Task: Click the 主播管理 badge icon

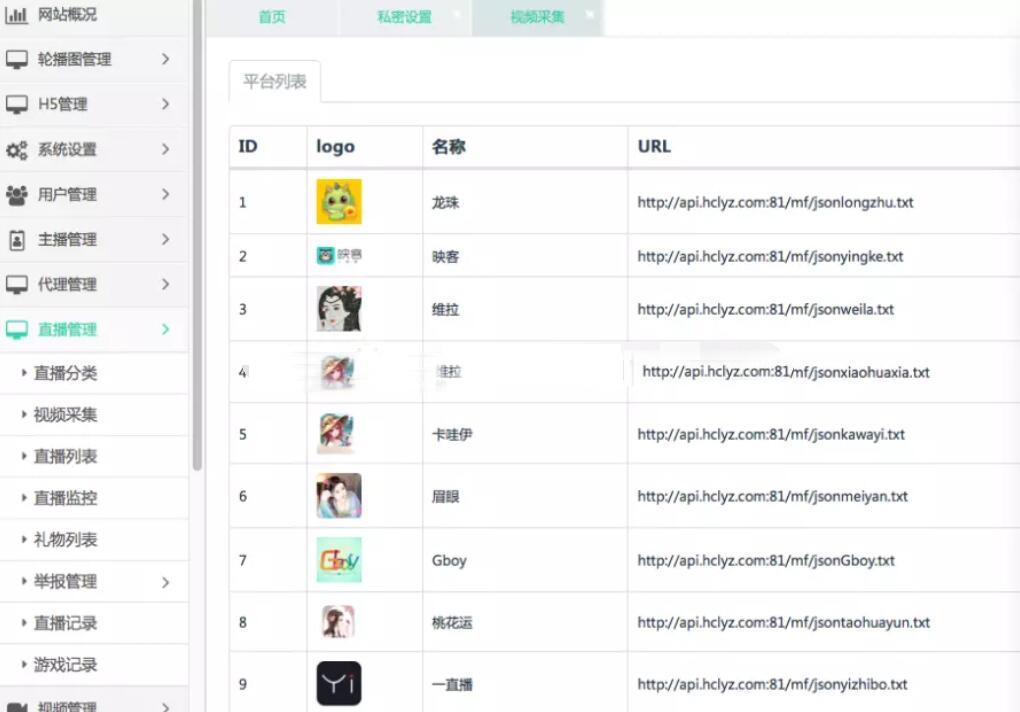Action: (17, 240)
